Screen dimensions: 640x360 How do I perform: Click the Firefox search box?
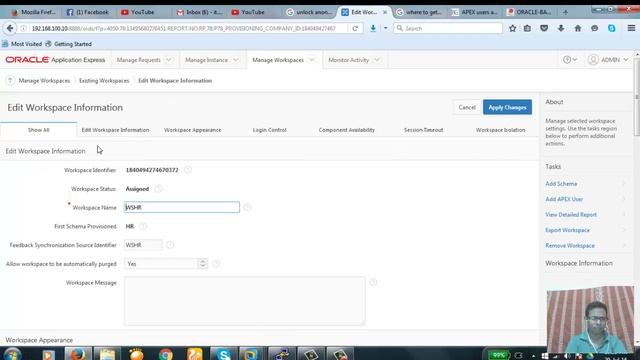(448, 28)
